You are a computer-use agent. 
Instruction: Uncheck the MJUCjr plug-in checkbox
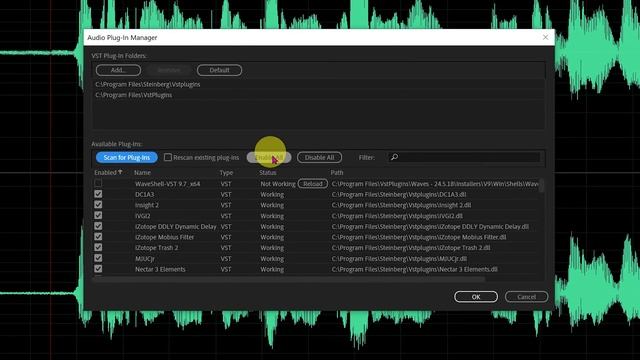pos(98,258)
